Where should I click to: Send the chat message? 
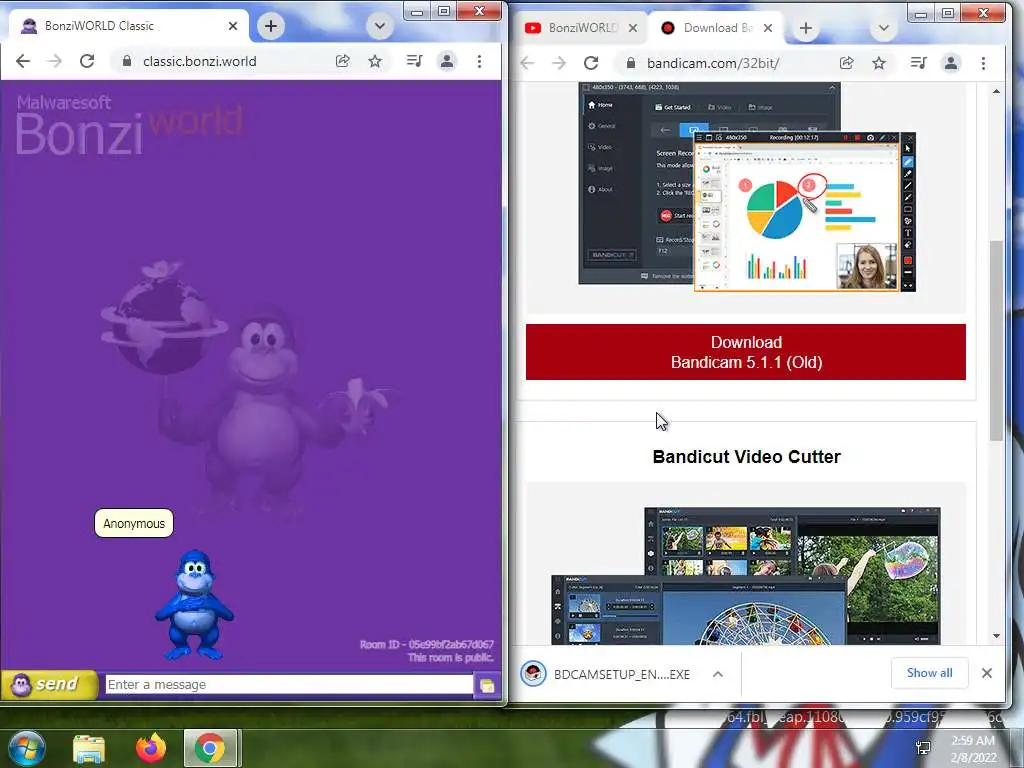[49, 684]
